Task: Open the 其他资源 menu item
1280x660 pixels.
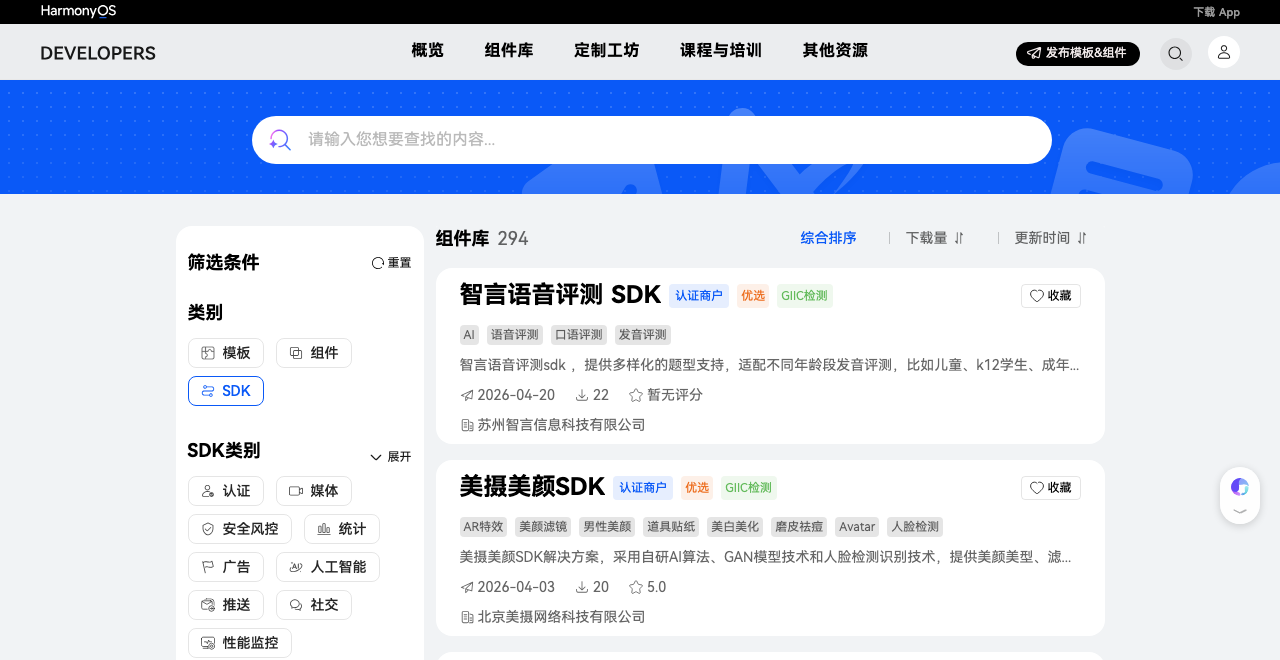Action: [835, 51]
